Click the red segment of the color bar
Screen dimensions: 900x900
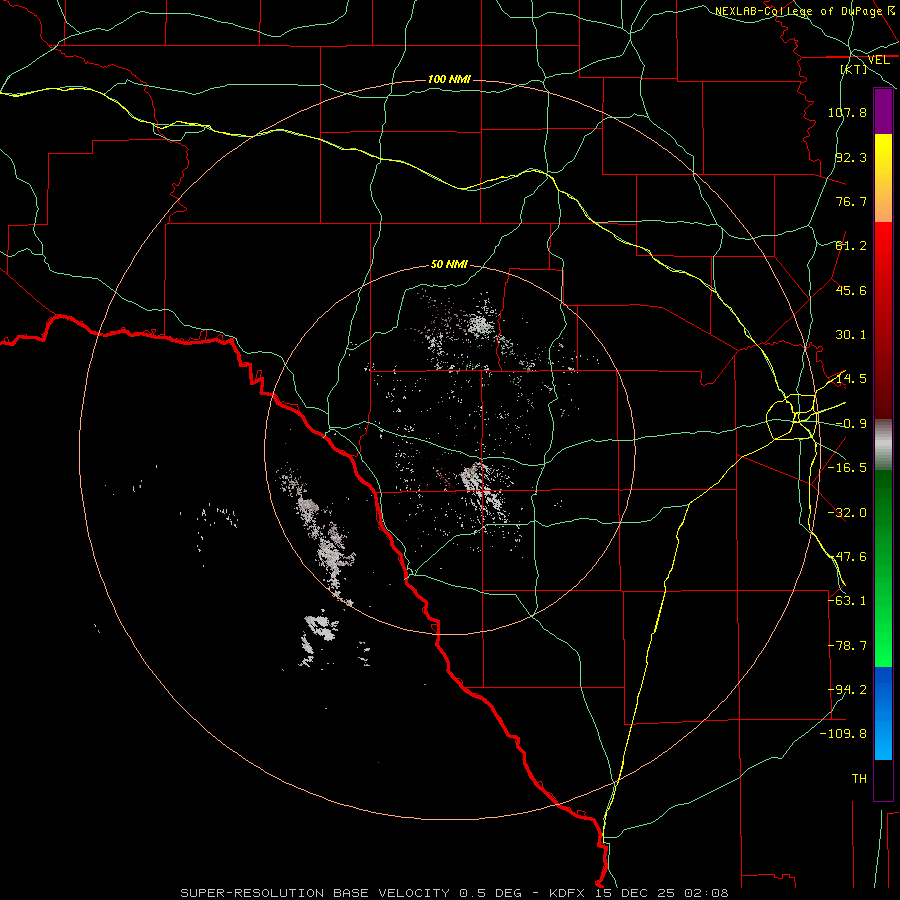pyautogui.click(x=883, y=320)
